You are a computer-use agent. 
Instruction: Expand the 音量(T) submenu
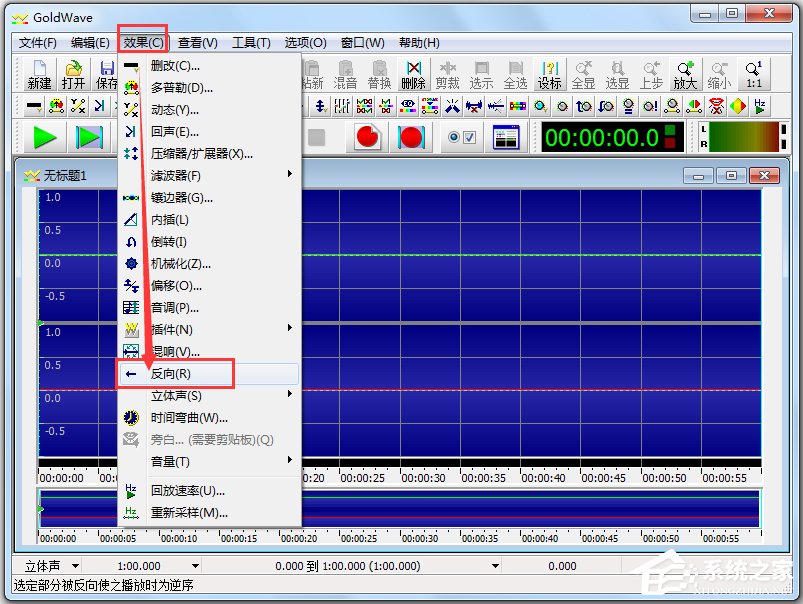point(209,462)
